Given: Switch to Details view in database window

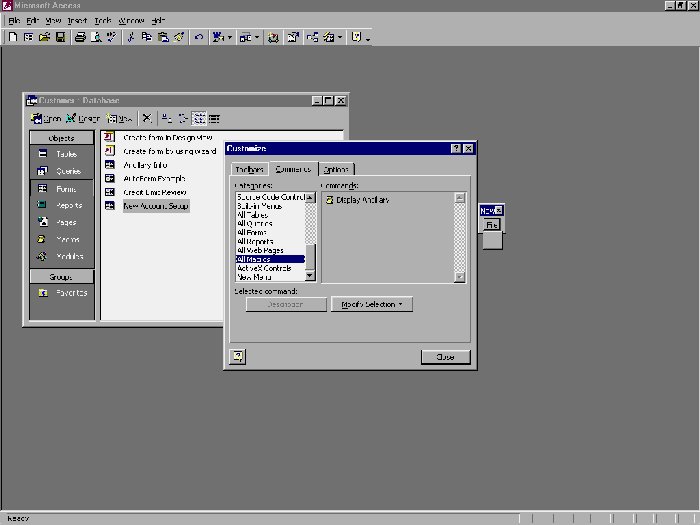Looking at the screenshot, I should [x=214, y=118].
